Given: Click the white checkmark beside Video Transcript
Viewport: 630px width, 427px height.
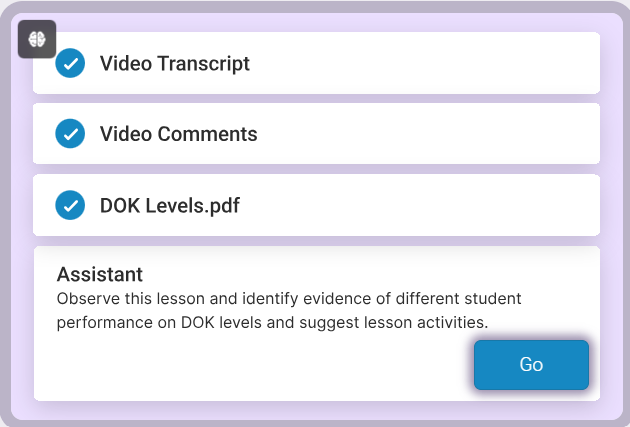Looking at the screenshot, I should pyautogui.click(x=71, y=63).
